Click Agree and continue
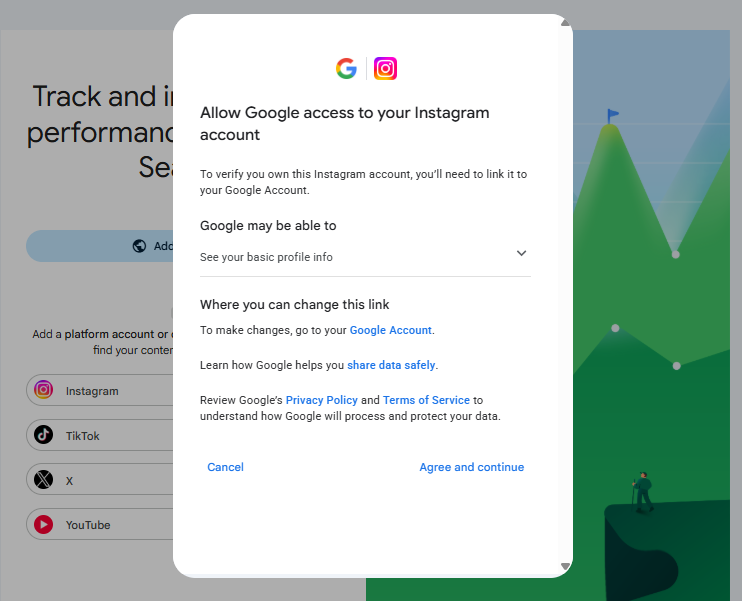The height and width of the screenshot is (601, 742). (x=471, y=467)
